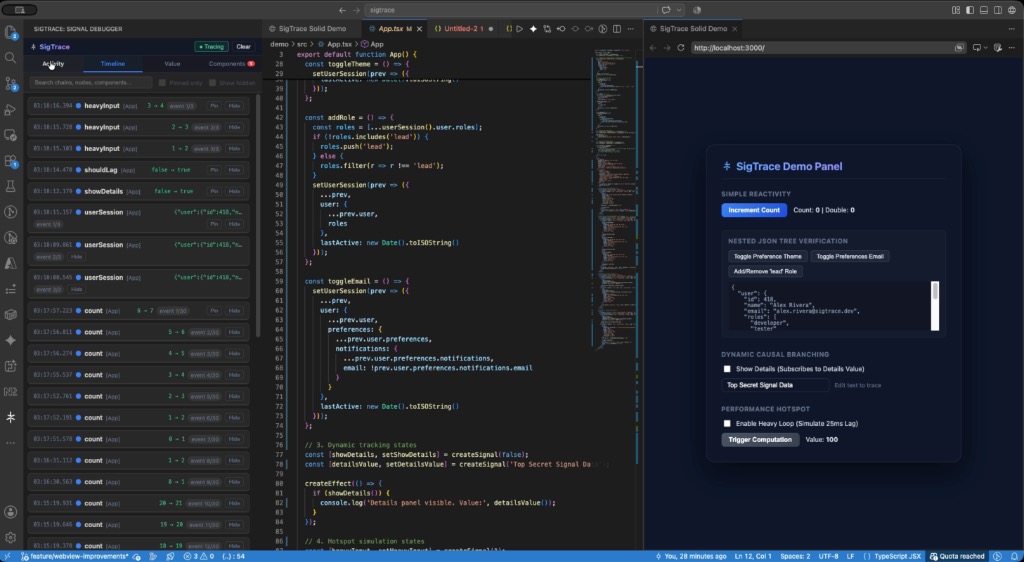Image resolution: width=1024 pixels, height=562 pixels.
Task: Click the Trigger Computation button
Action: [760, 439]
